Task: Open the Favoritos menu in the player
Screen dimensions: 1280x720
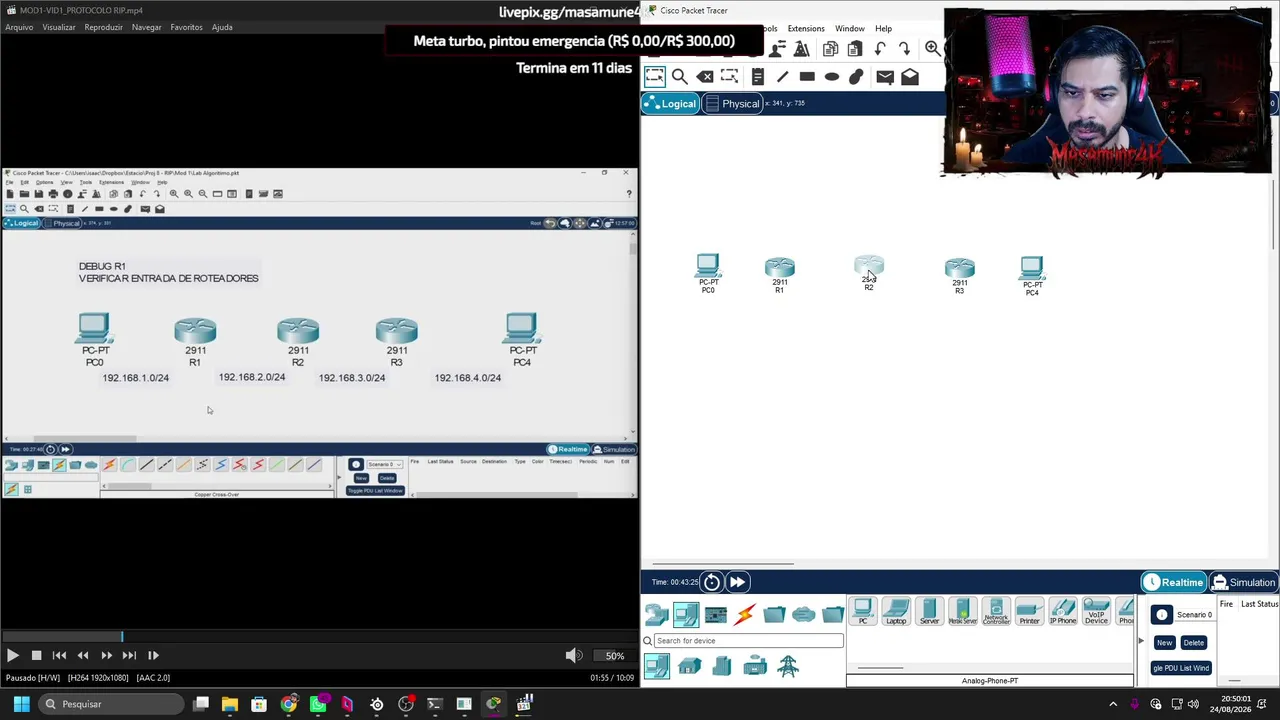Action: point(187,27)
